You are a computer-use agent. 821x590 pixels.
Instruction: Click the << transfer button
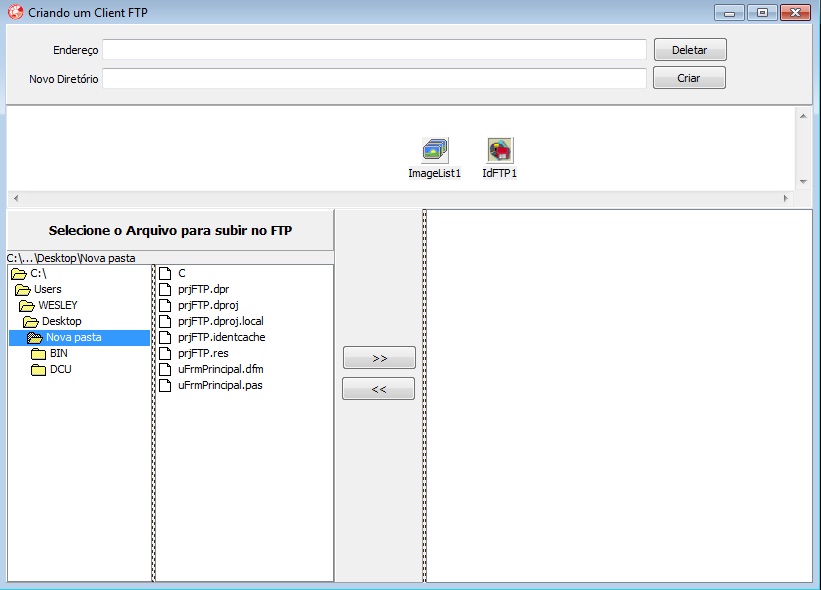click(378, 388)
